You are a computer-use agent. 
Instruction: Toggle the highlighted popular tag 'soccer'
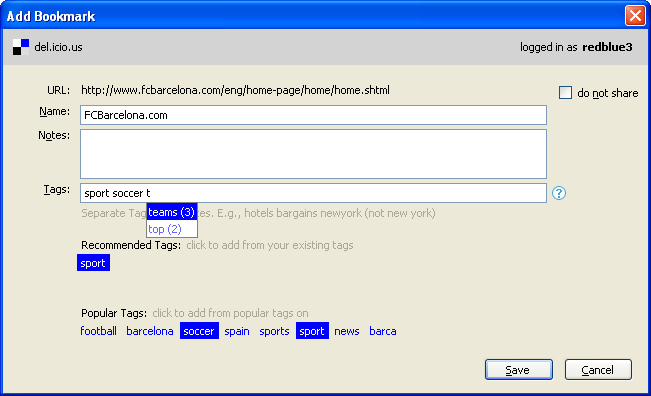199,331
